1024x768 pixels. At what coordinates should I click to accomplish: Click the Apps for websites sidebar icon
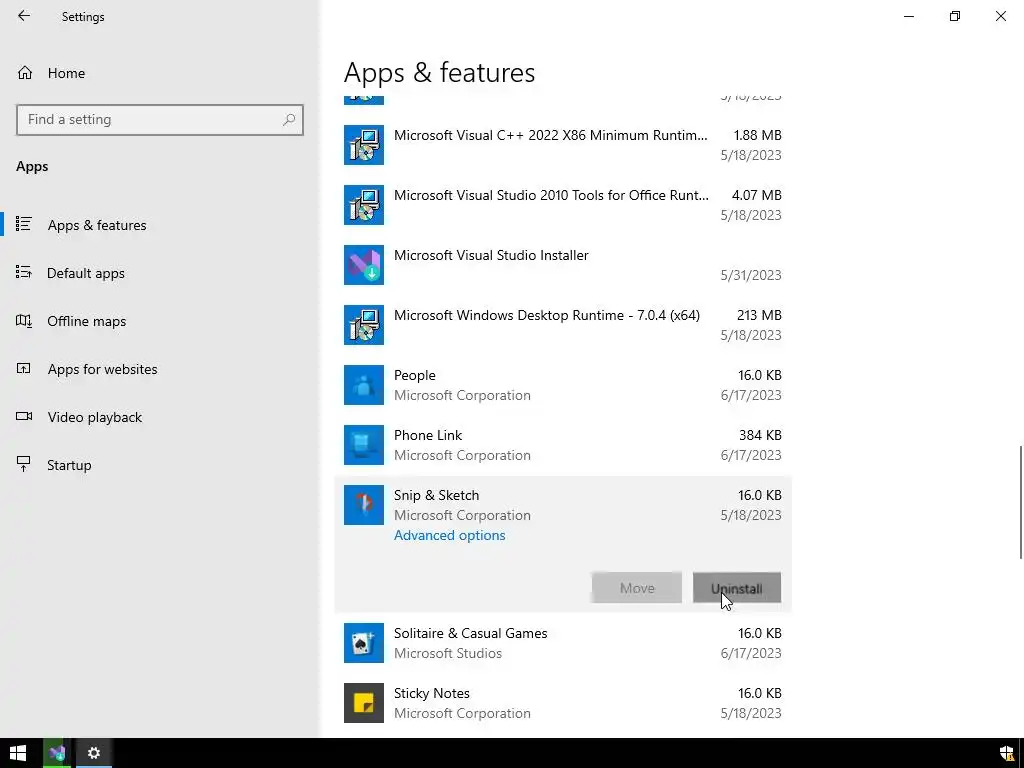[x=24, y=368]
